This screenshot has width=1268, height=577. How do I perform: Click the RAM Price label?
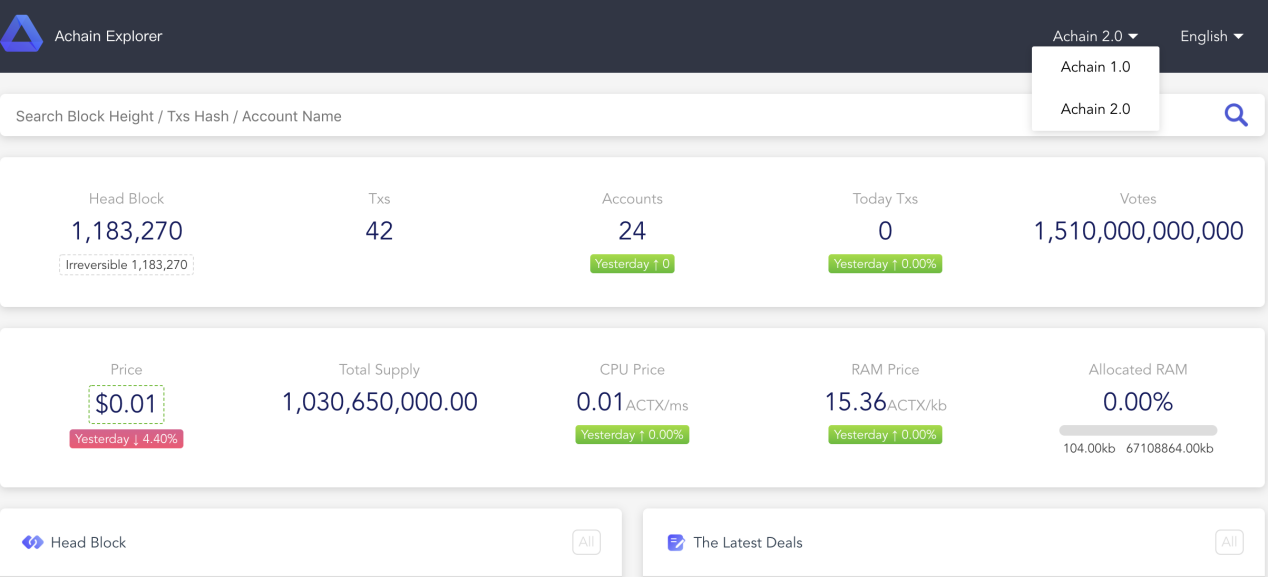(x=885, y=370)
